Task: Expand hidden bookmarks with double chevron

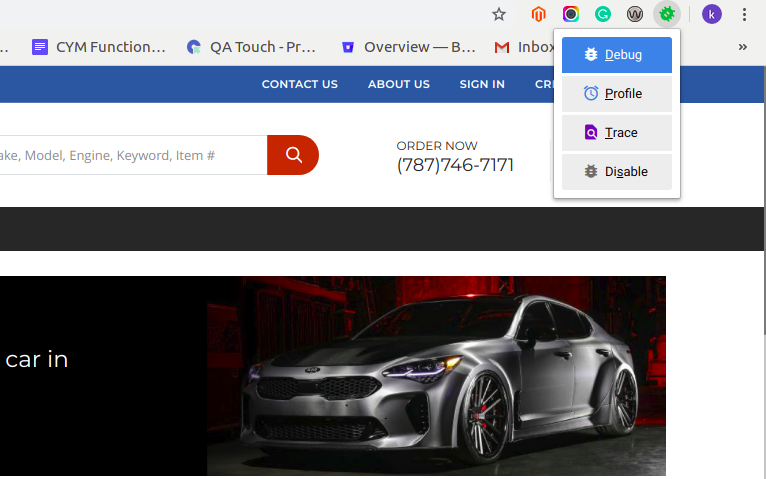Action: pyautogui.click(x=743, y=47)
